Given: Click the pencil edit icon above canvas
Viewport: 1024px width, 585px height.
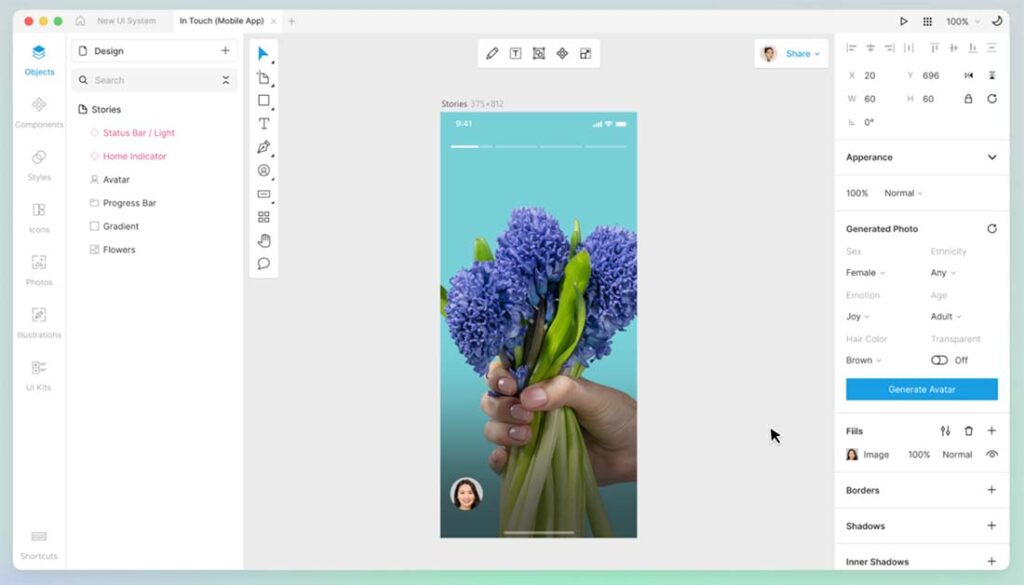Looking at the screenshot, I should point(492,54).
